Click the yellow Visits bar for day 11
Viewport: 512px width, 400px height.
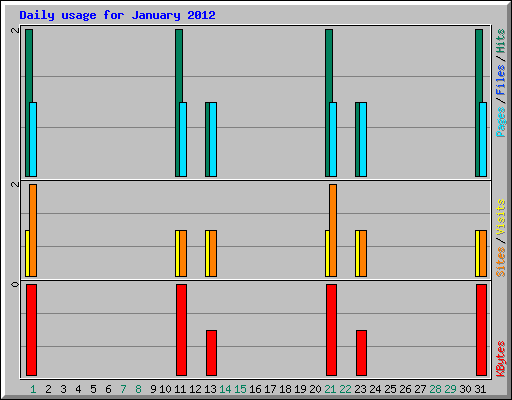(x=177, y=253)
